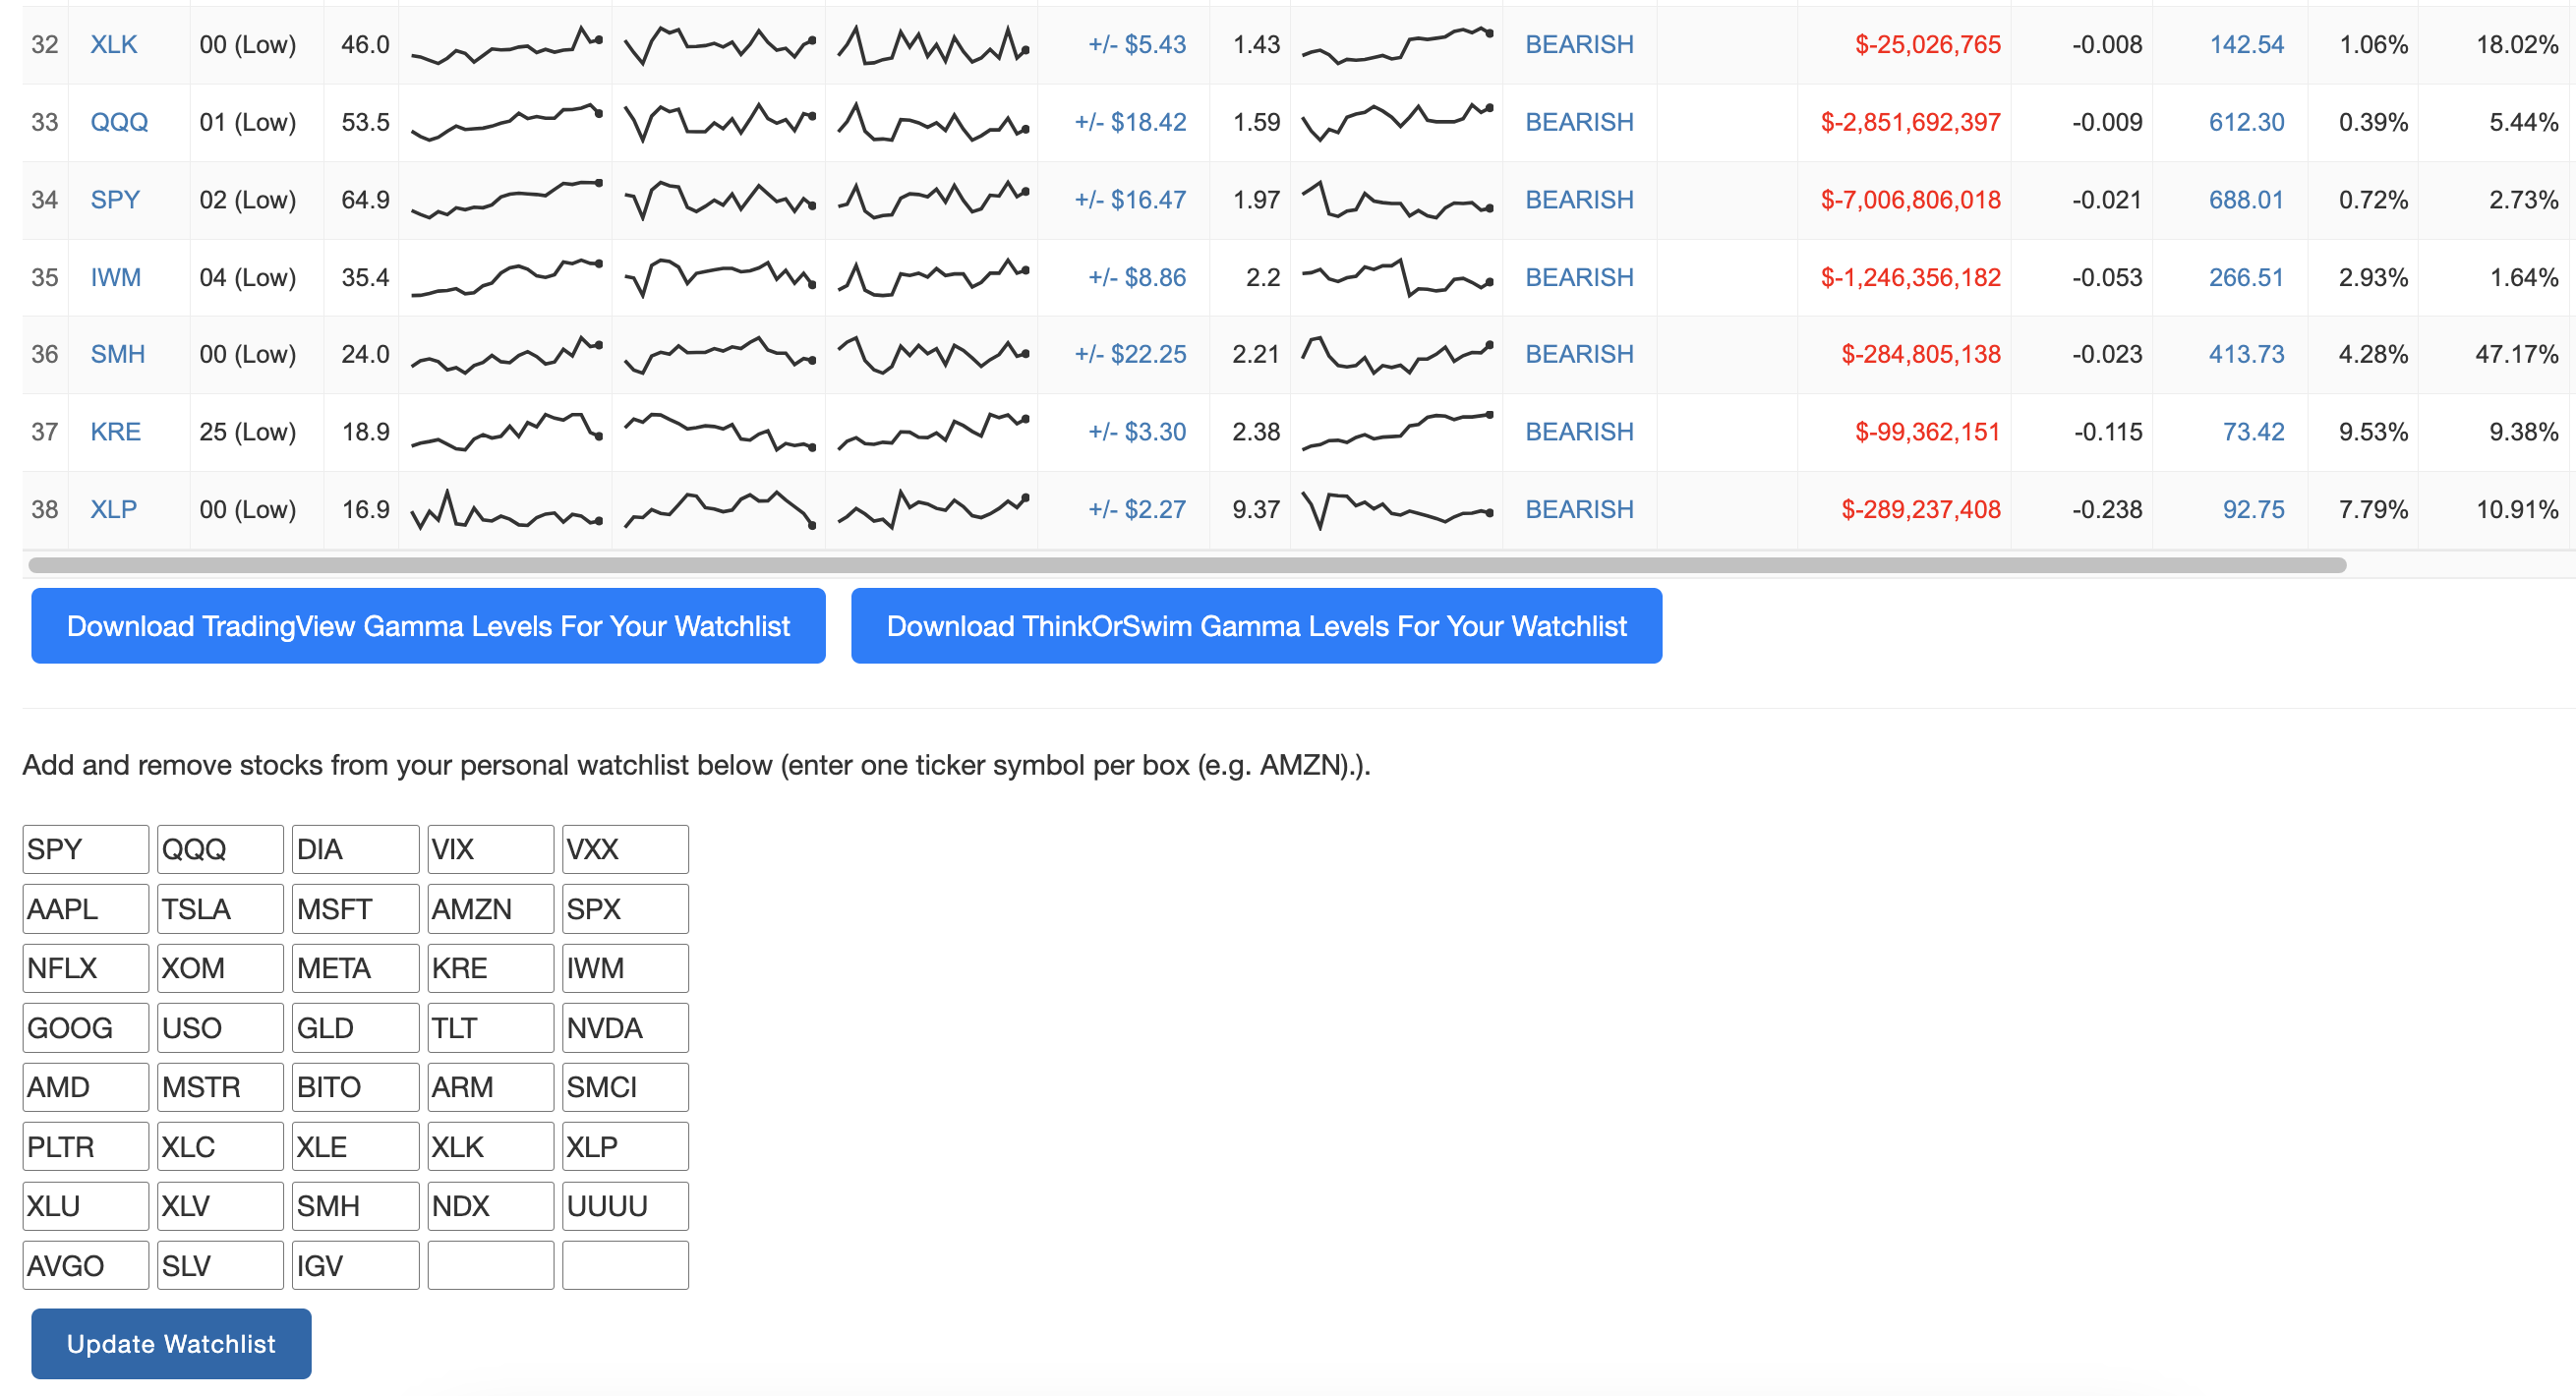Viewport: 2576px width, 1396px height.
Task: Click the watchlist field with TSLA
Action: click(x=220, y=909)
